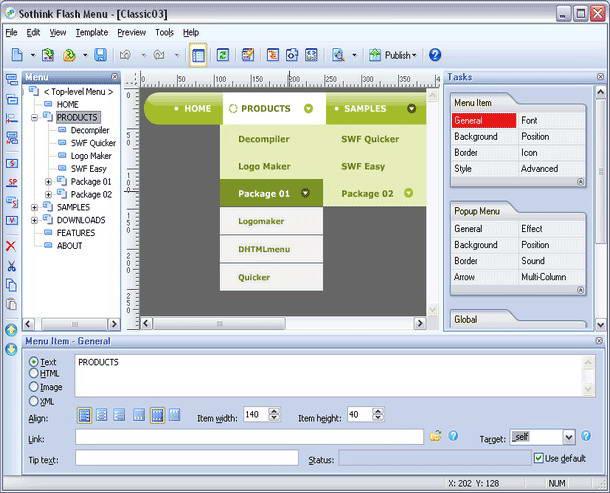
Task: Open the Template menu
Action: click(x=92, y=32)
